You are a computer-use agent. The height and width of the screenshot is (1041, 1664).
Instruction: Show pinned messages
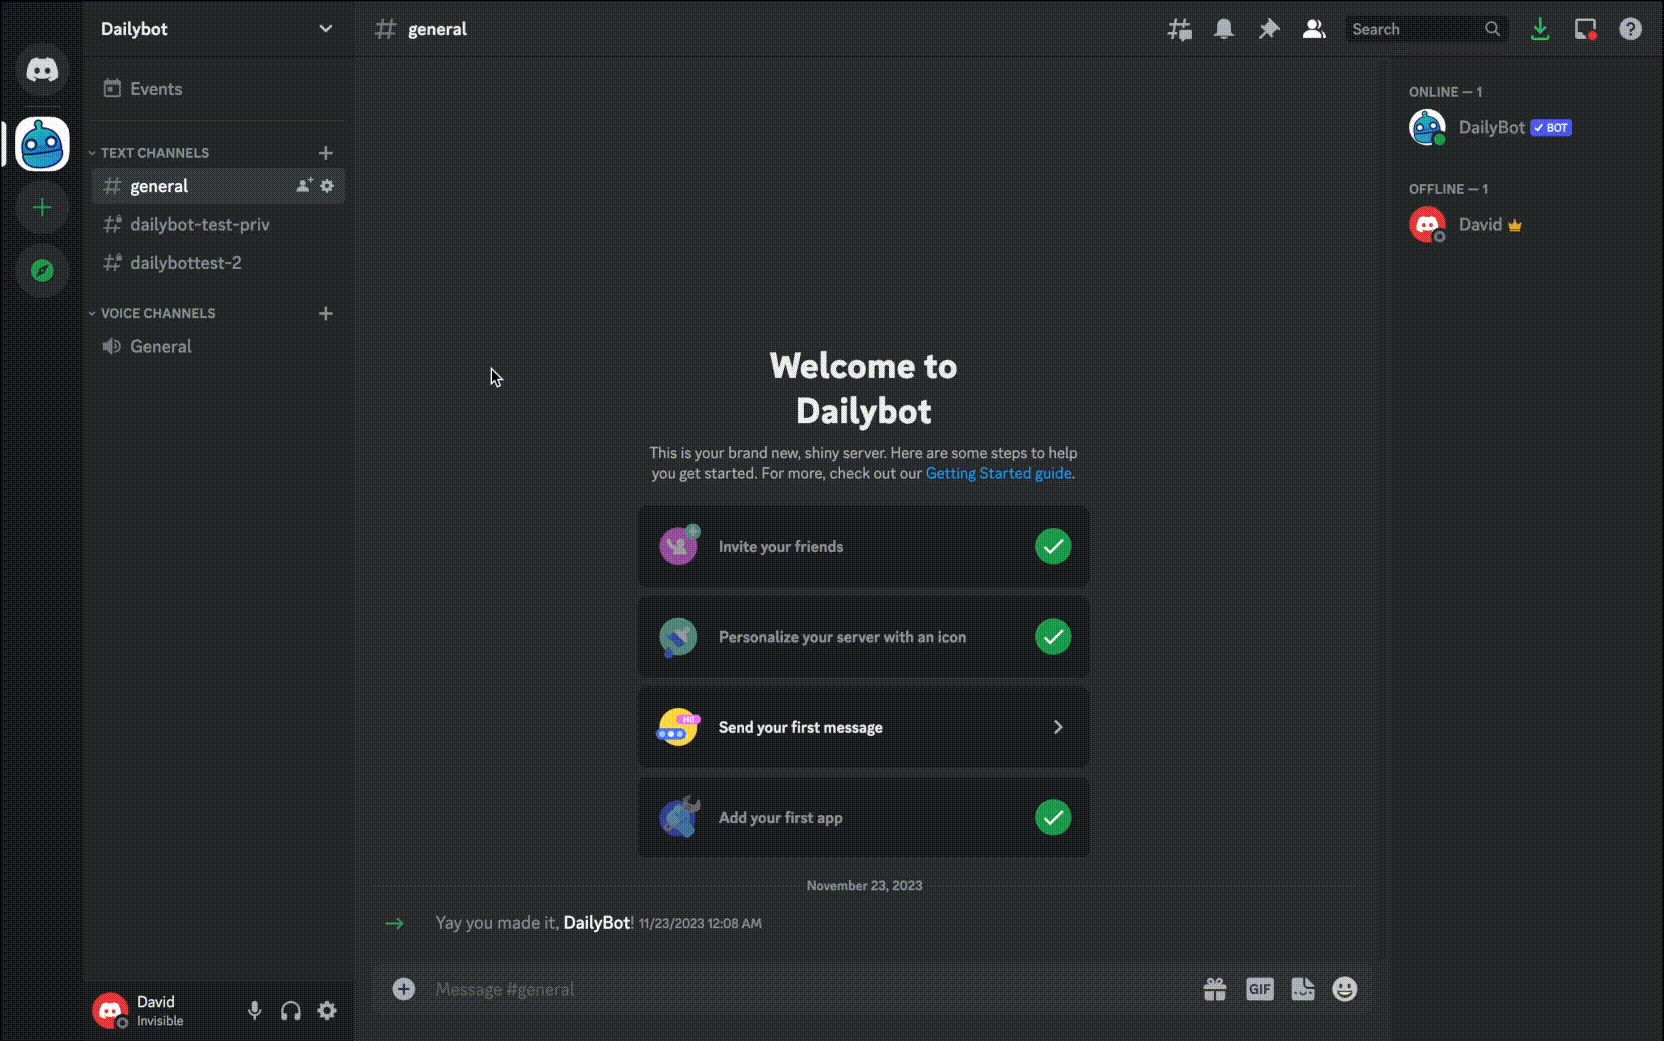pyautogui.click(x=1268, y=30)
